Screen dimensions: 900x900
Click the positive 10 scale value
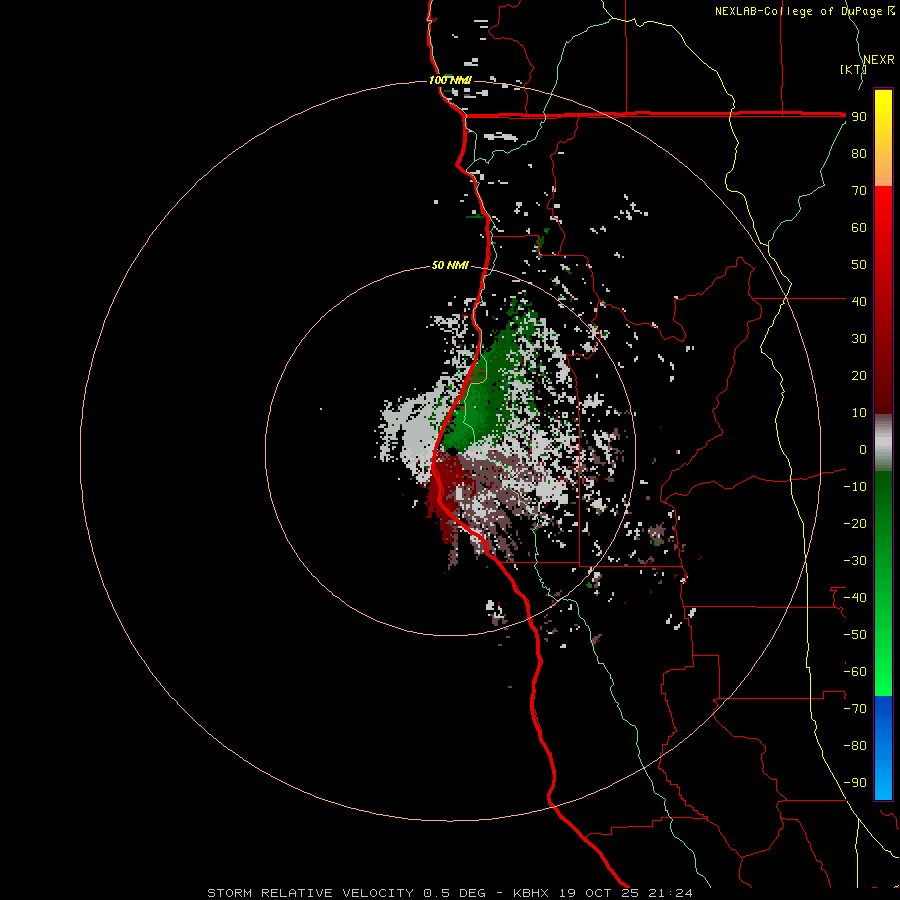click(x=859, y=413)
